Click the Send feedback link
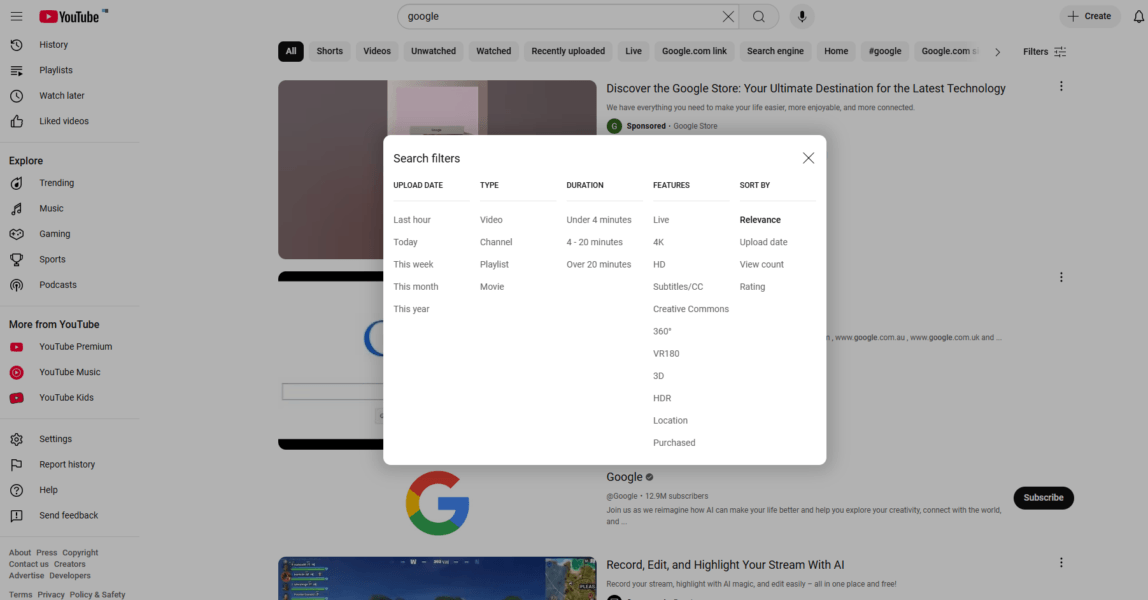Screen dimensions: 1148x600 tap(68, 515)
